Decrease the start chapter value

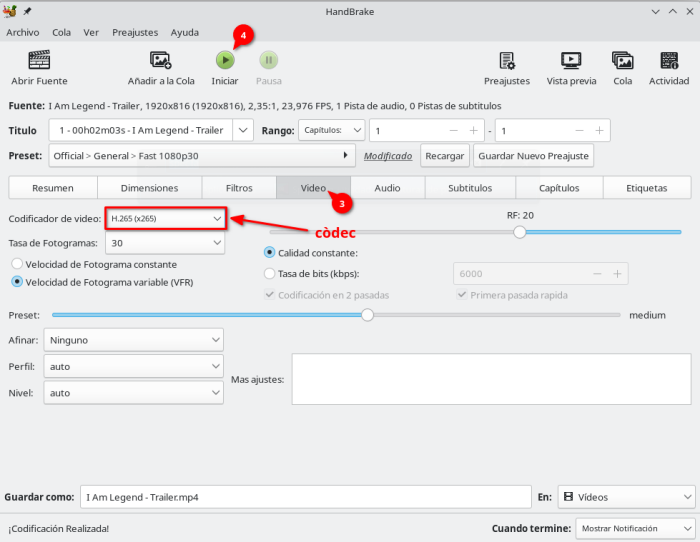(x=454, y=130)
